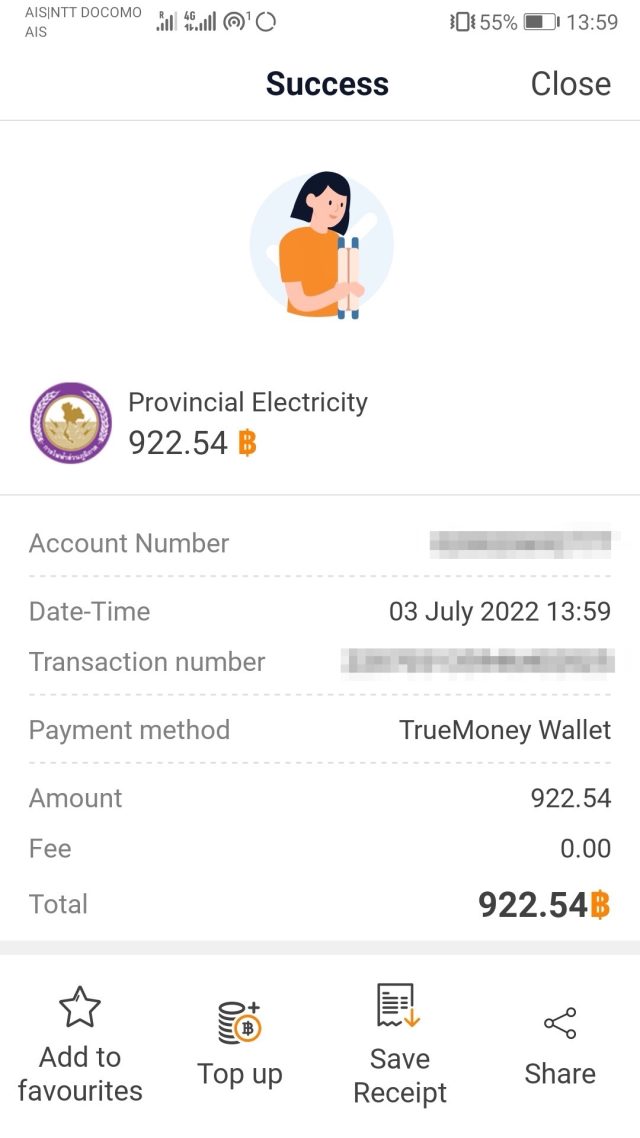Image resolution: width=640 pixels, height=1138 pixels.
Task: Tap the Top up label
Action: [240, 1074]
